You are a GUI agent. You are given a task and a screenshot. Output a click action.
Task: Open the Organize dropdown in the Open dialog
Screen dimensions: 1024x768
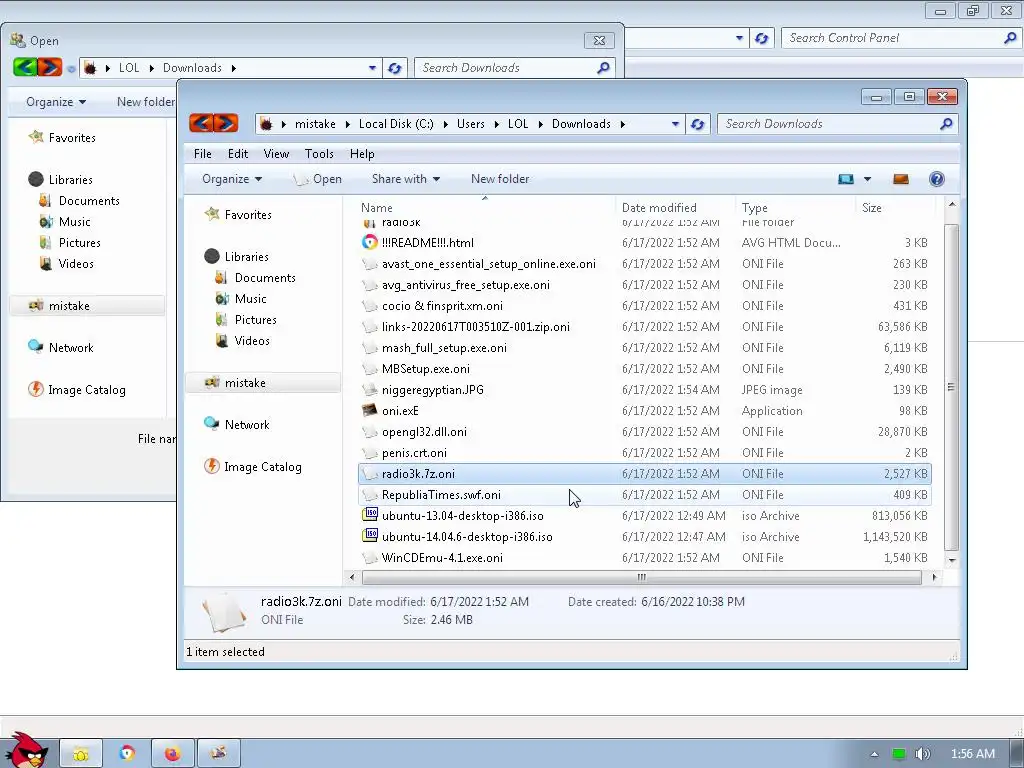point(56,102)
